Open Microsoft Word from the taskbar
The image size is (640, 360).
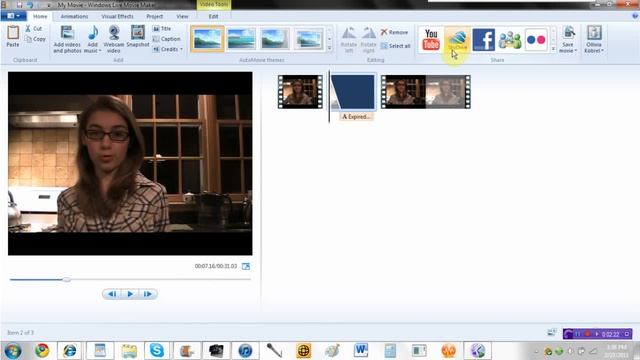pyautogui.click(x=361, y=351)
